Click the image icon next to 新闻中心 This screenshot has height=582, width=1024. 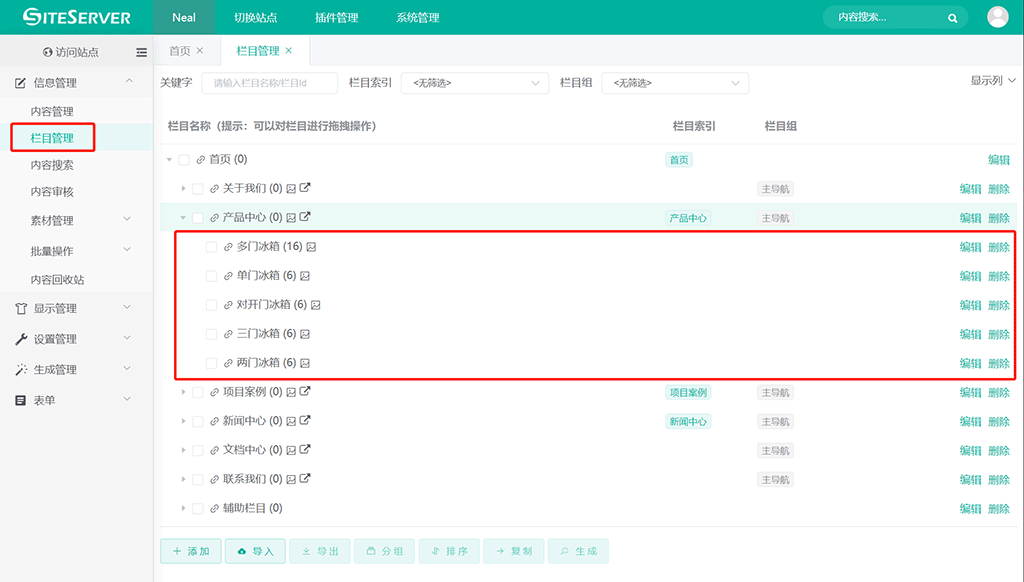click(291, 421)
